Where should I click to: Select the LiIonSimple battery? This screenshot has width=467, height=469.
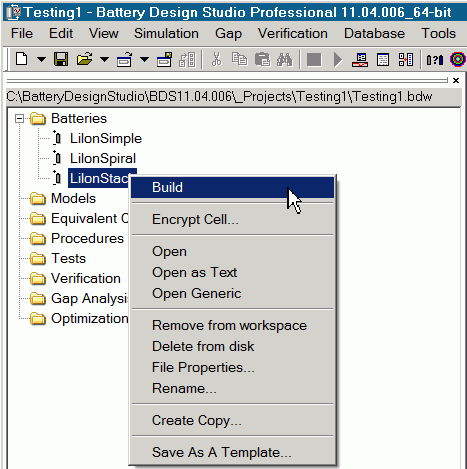pyautogui.click(x=106, y=138)
